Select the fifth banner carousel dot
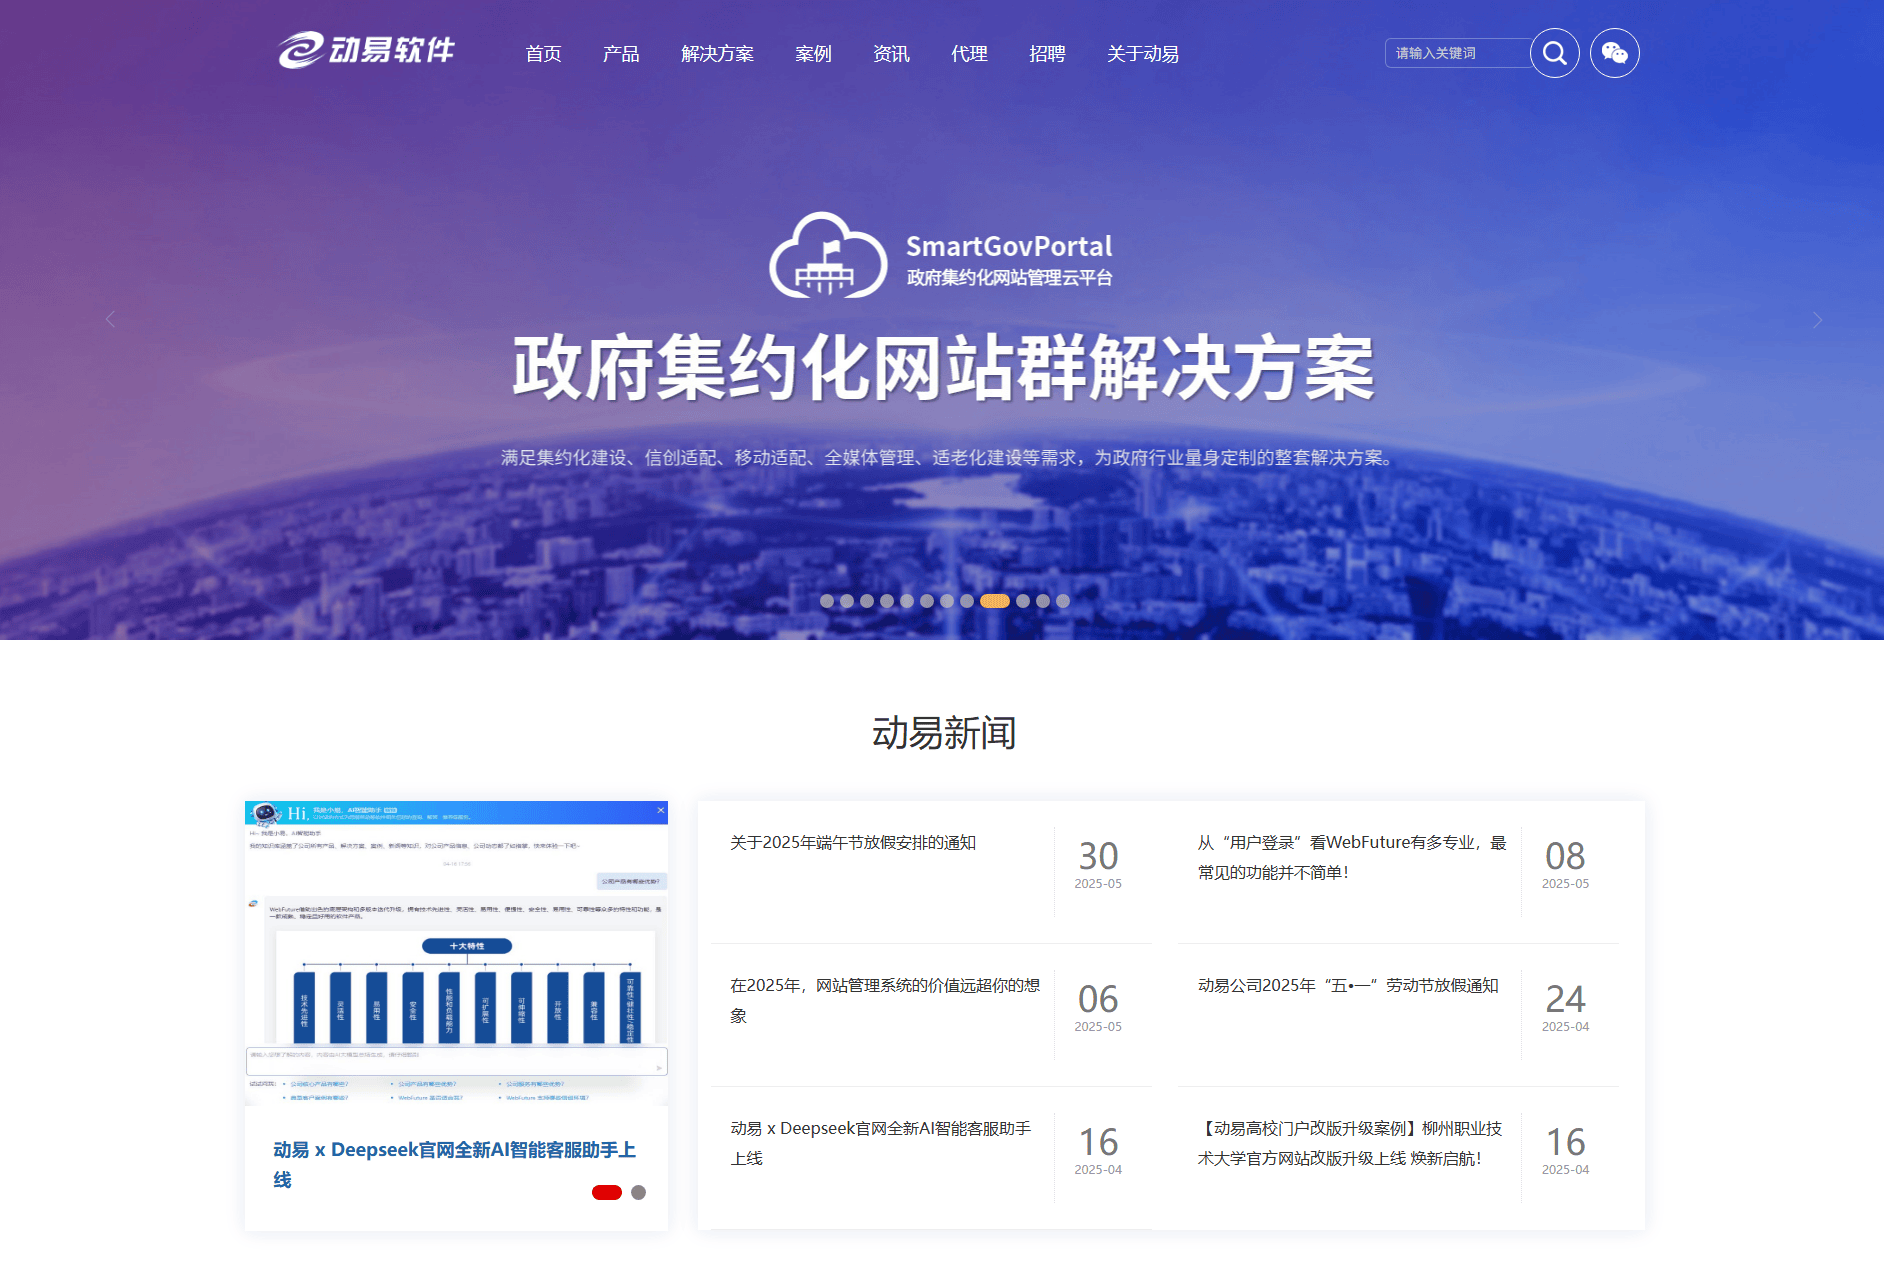 pos(907,601)
